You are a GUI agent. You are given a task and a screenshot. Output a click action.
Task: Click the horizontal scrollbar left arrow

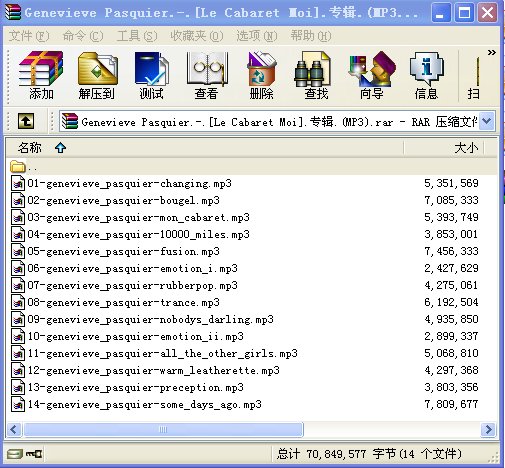(x=14, y=429)
